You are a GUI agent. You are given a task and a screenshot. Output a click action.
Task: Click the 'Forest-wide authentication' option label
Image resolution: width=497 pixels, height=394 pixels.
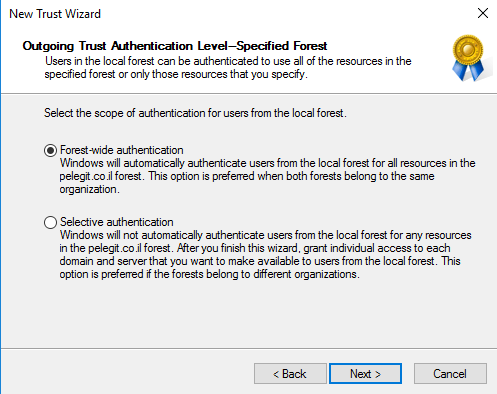(x=122, y=150)
